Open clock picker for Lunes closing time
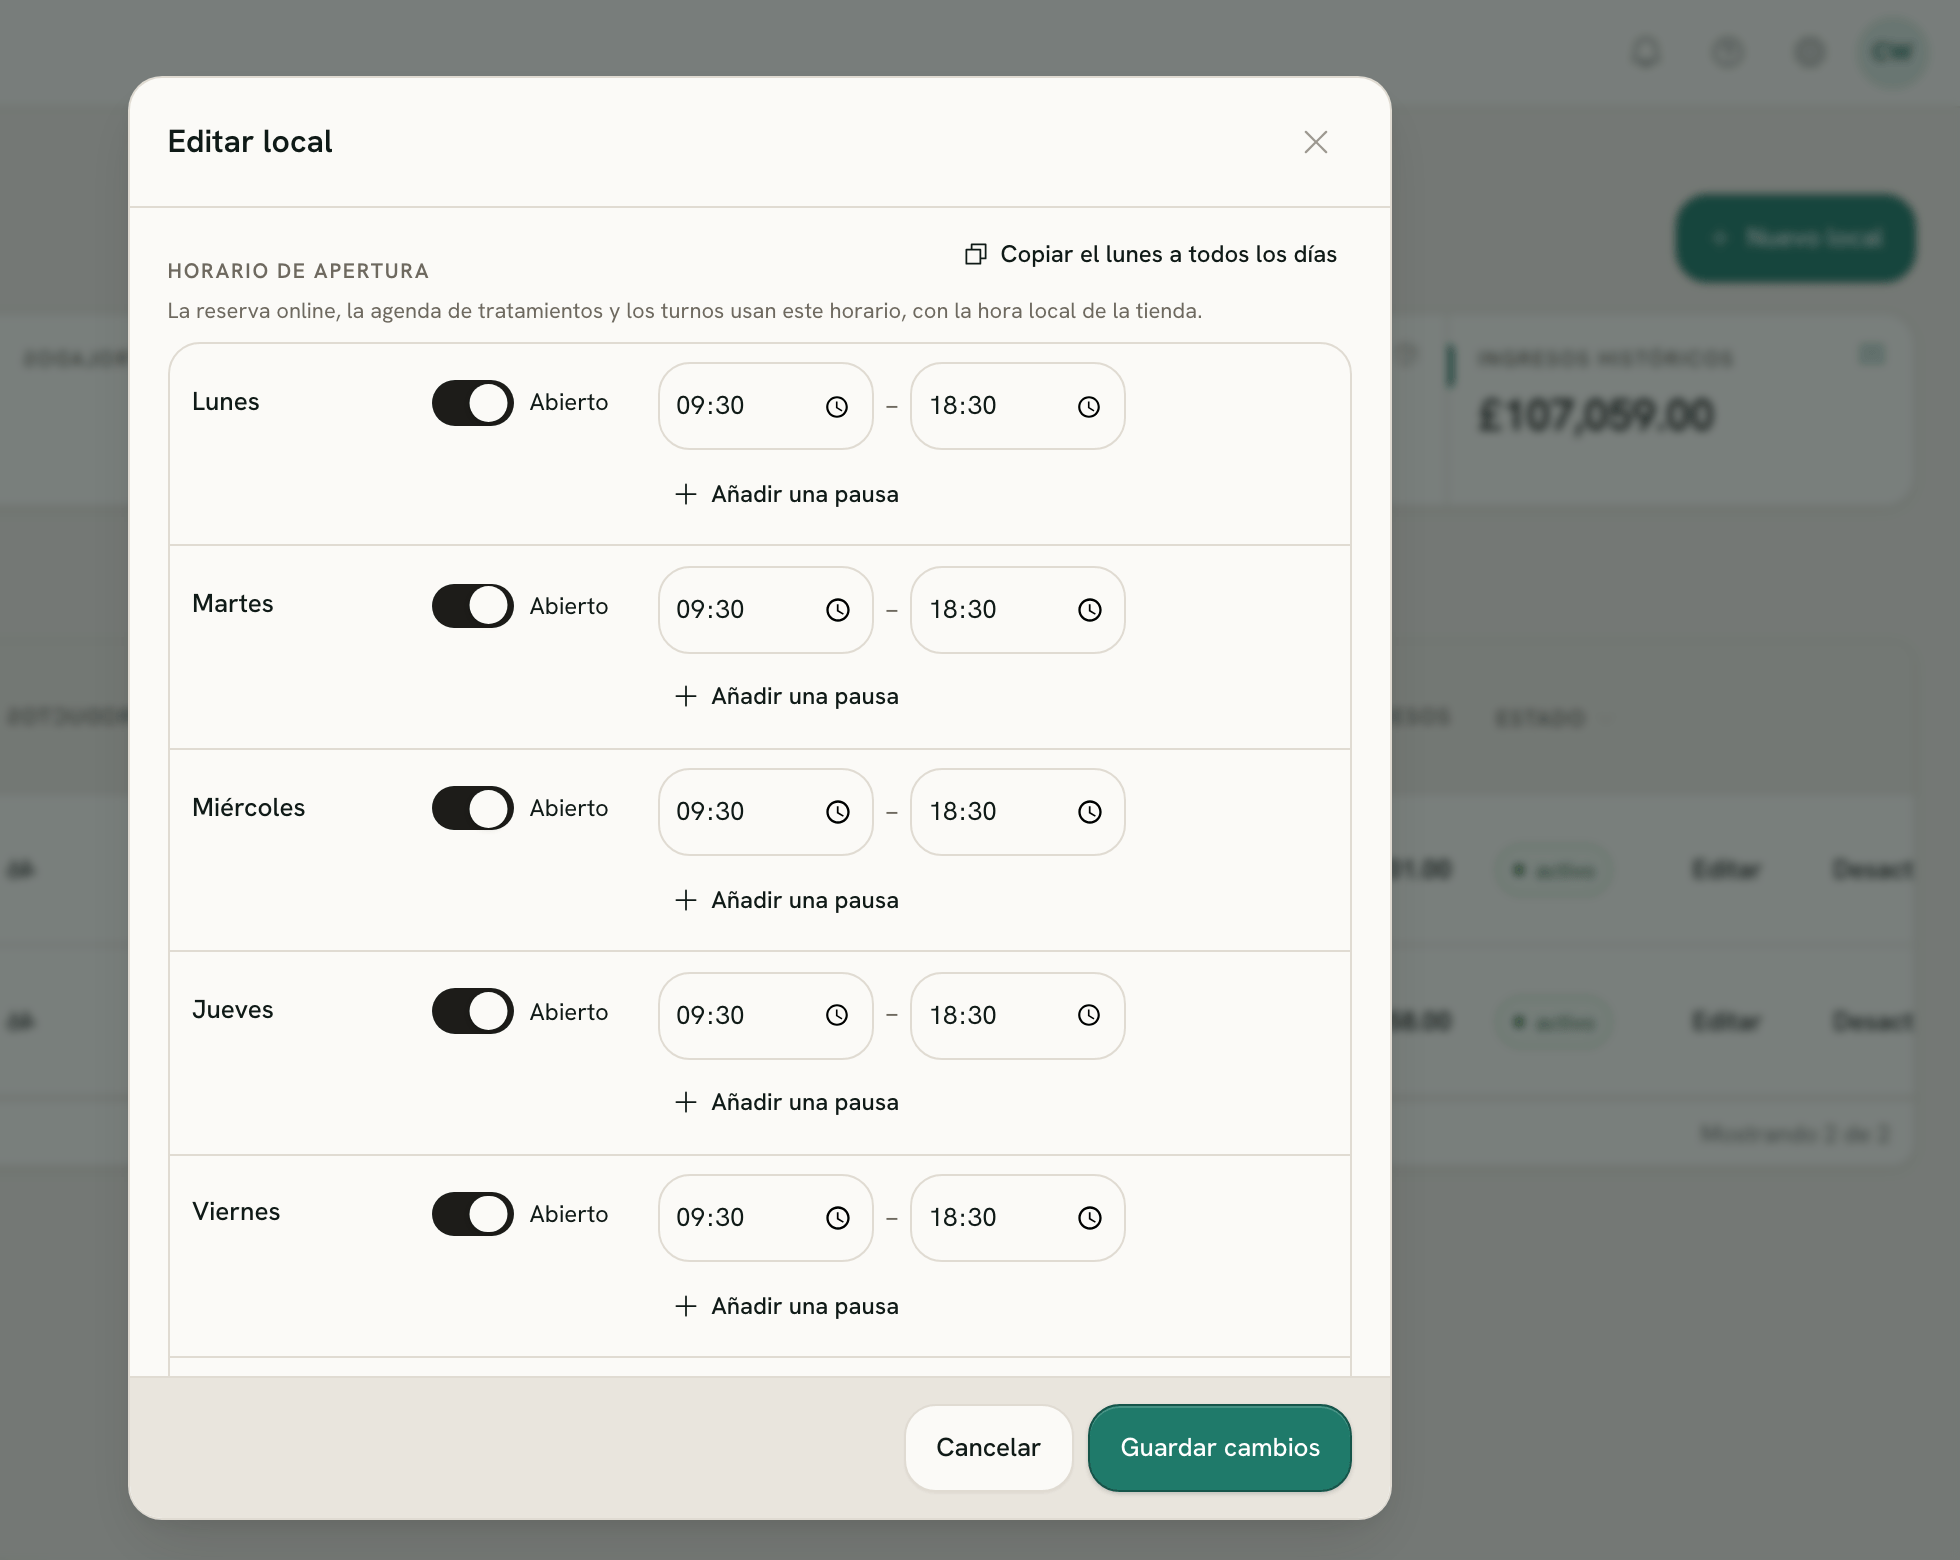 [1089, 406]
